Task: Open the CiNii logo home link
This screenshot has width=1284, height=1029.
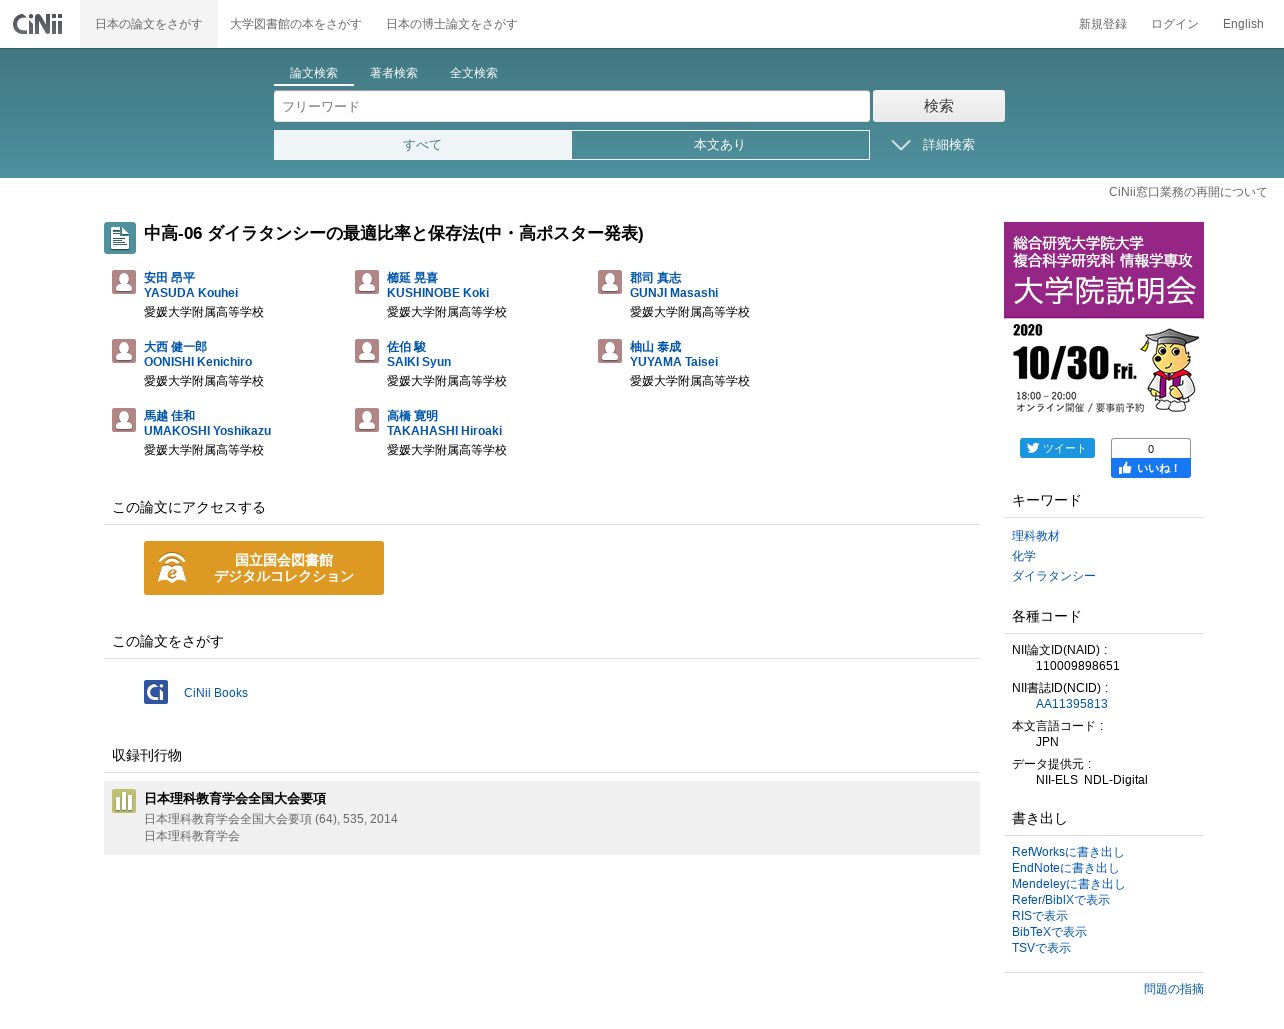Action: point(38,23)
